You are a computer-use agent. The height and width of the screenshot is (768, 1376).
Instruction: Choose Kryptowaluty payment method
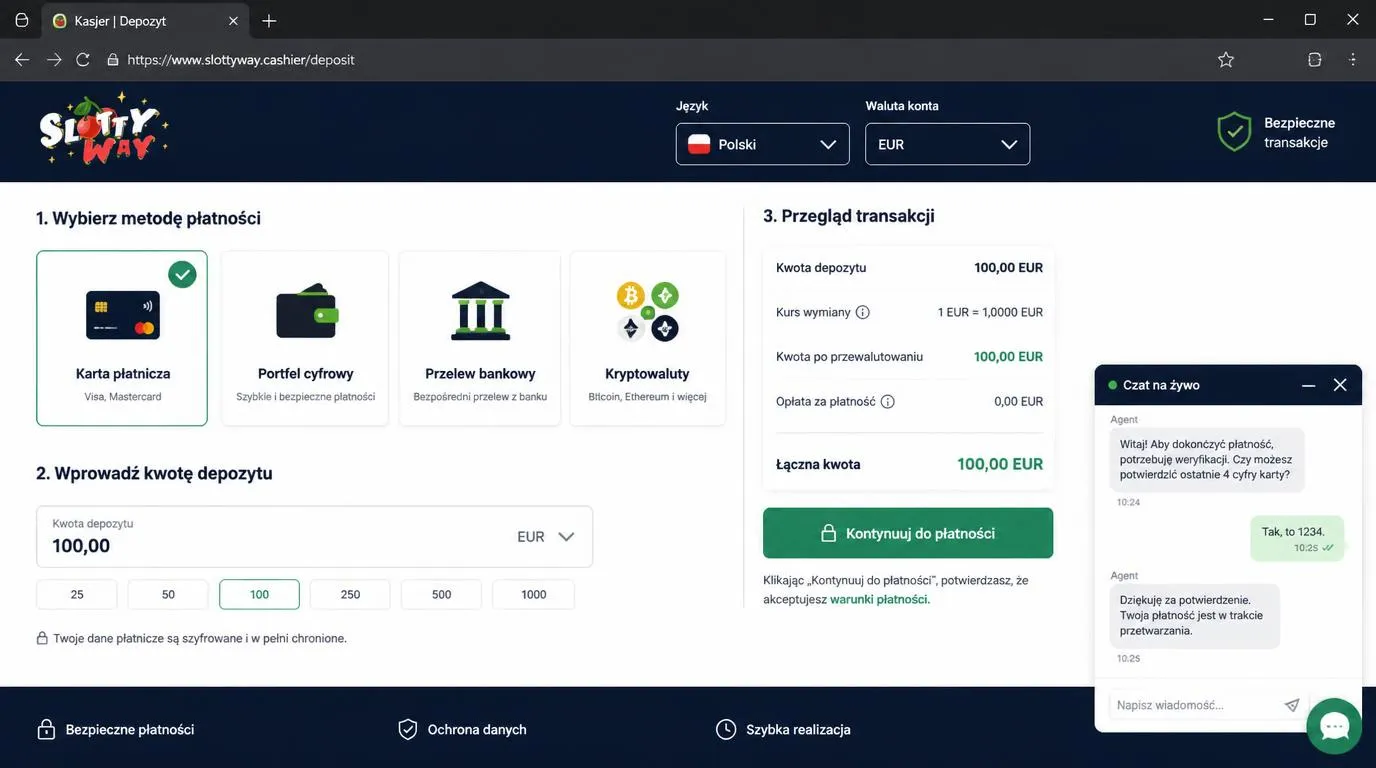[647, 338]
